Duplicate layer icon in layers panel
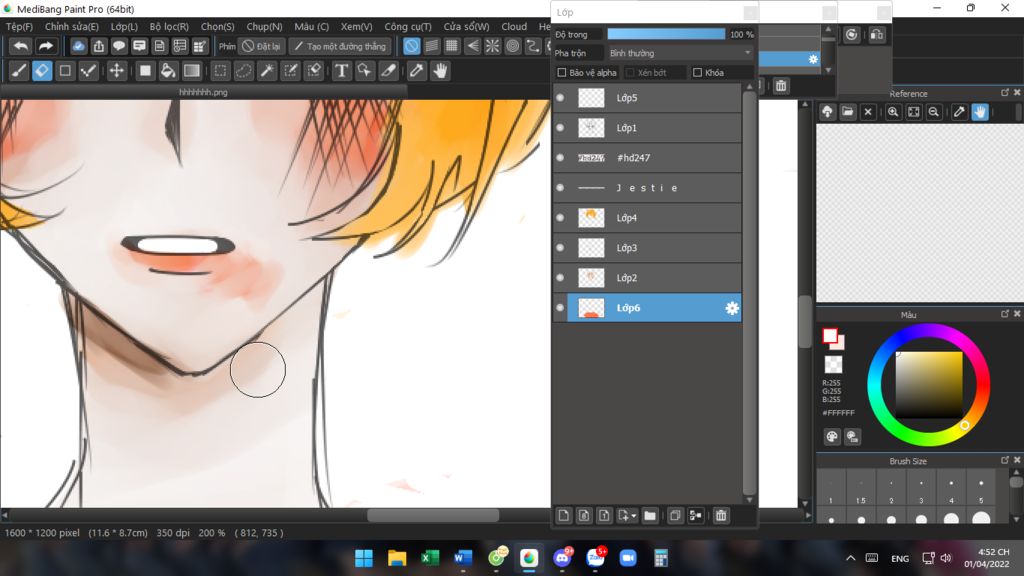The image size is (1024, 576). [x=675, y=516]
